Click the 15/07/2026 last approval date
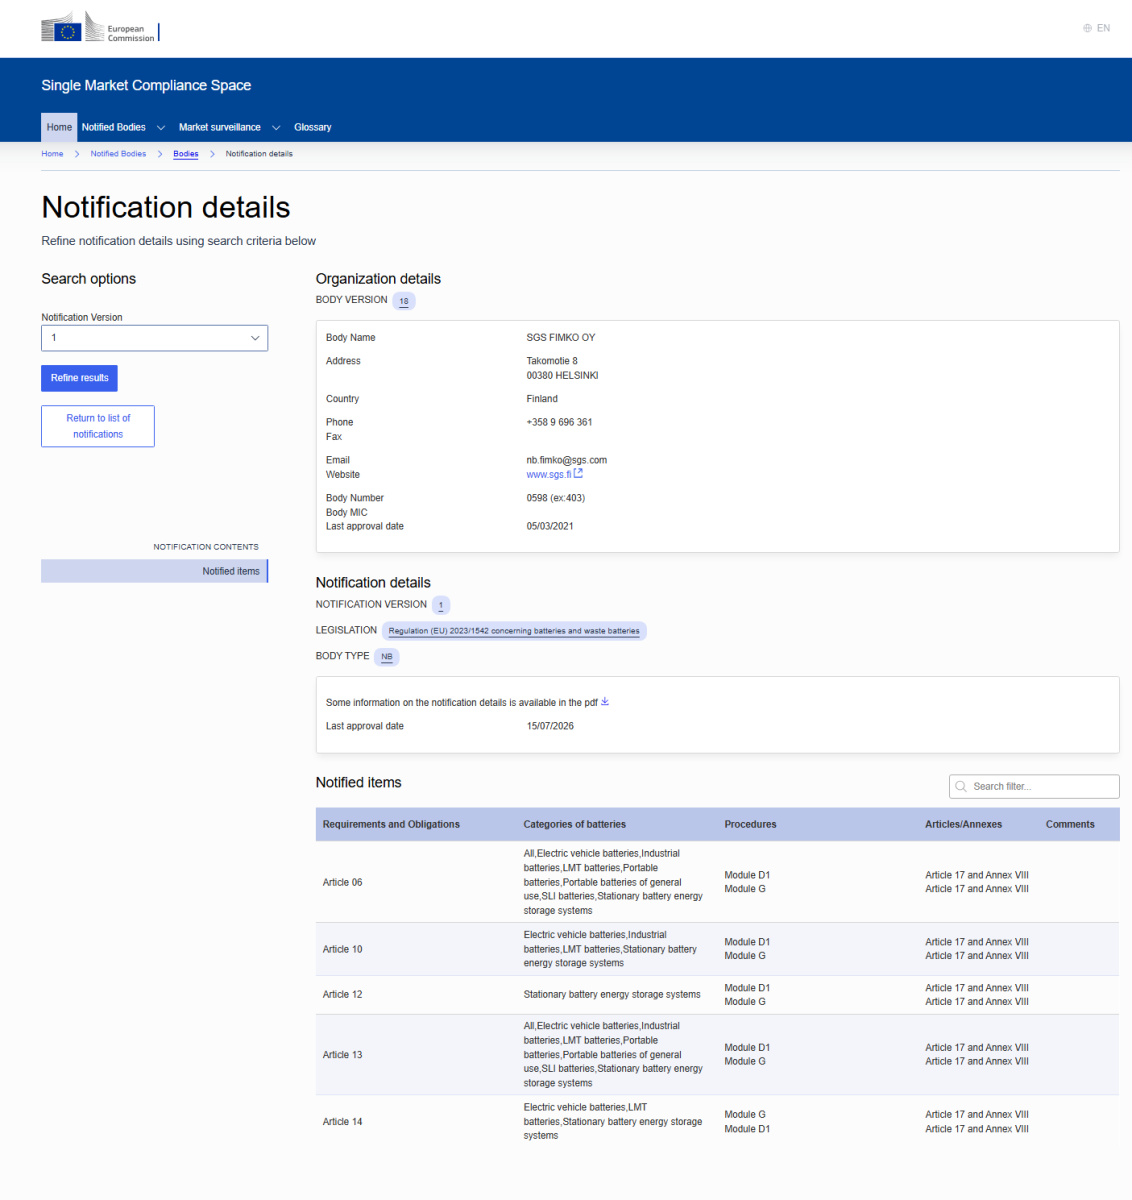This screenshot has width=1132, height=1200. click(x=550, y=727)
